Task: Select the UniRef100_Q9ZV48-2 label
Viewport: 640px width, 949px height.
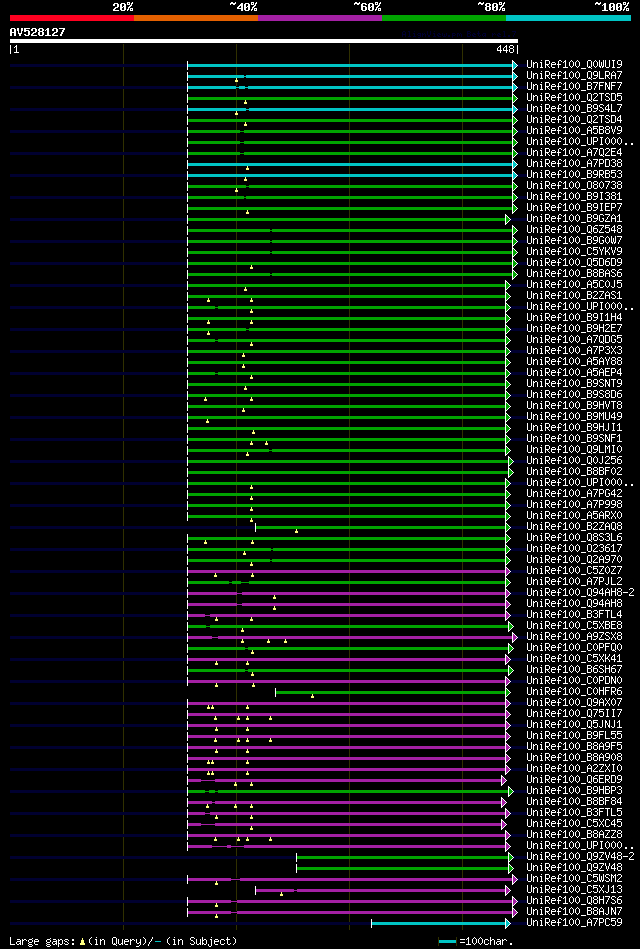Action: point(580,857)
